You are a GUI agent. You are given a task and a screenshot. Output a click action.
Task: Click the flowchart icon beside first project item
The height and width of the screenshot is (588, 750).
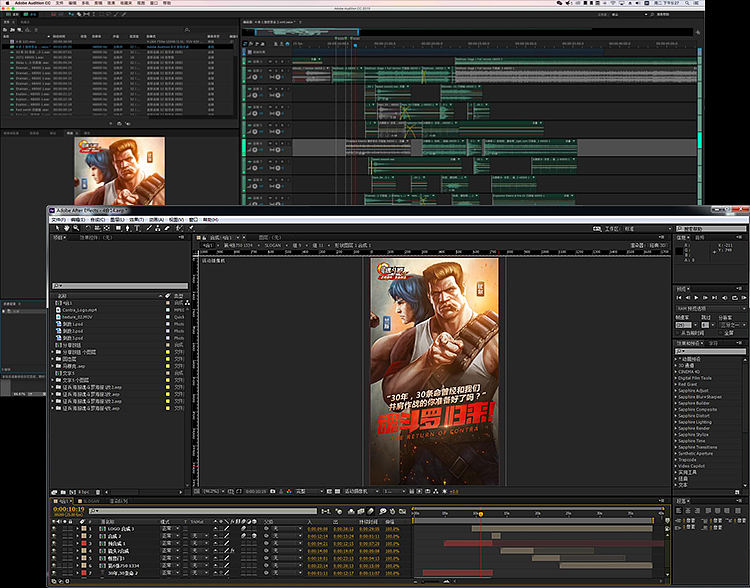point(187,302)
